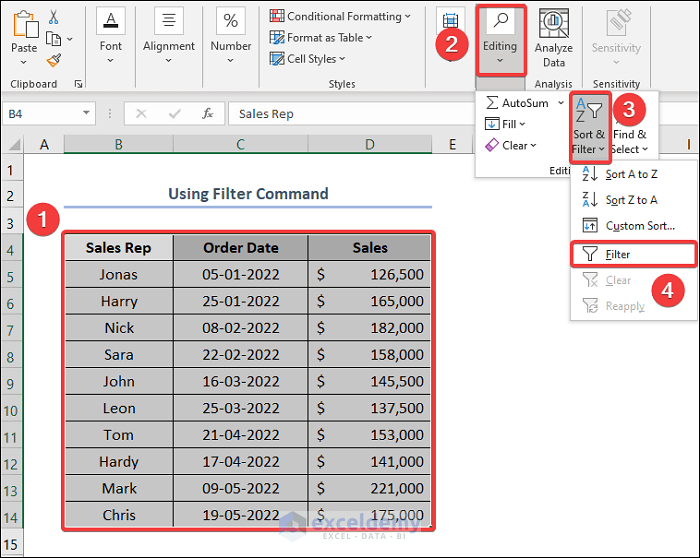Click the Cut scissors icon
700x558 pixels.
[54, 17]
